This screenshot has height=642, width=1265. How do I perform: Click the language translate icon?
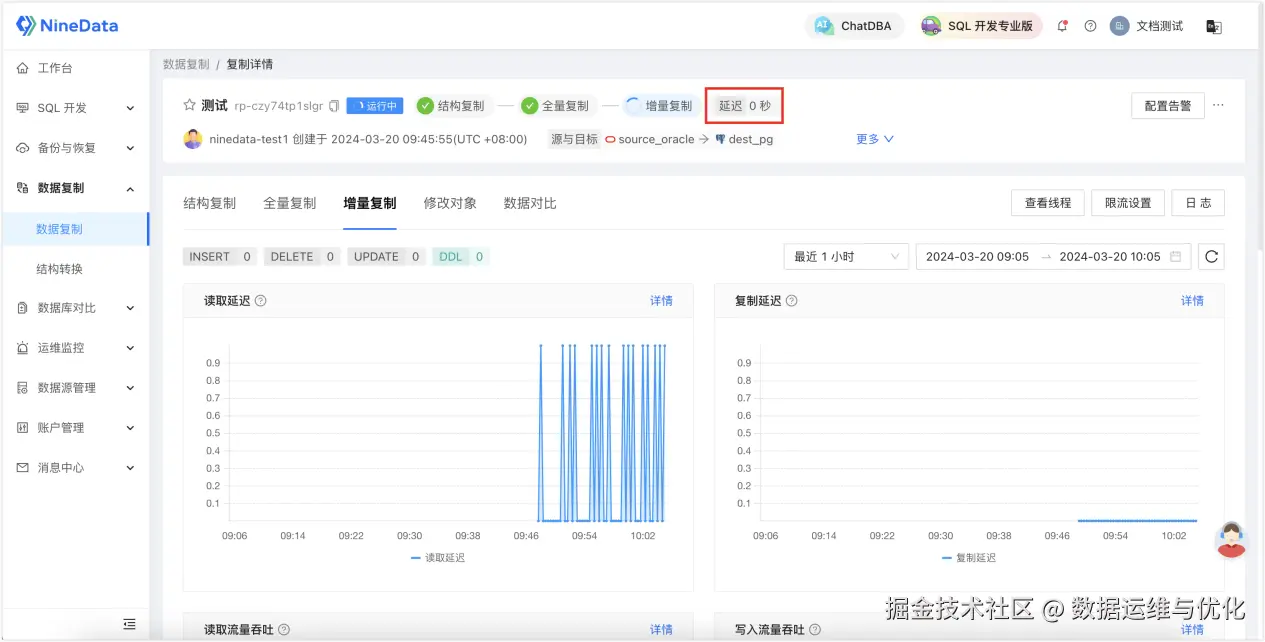point(1214,26)
